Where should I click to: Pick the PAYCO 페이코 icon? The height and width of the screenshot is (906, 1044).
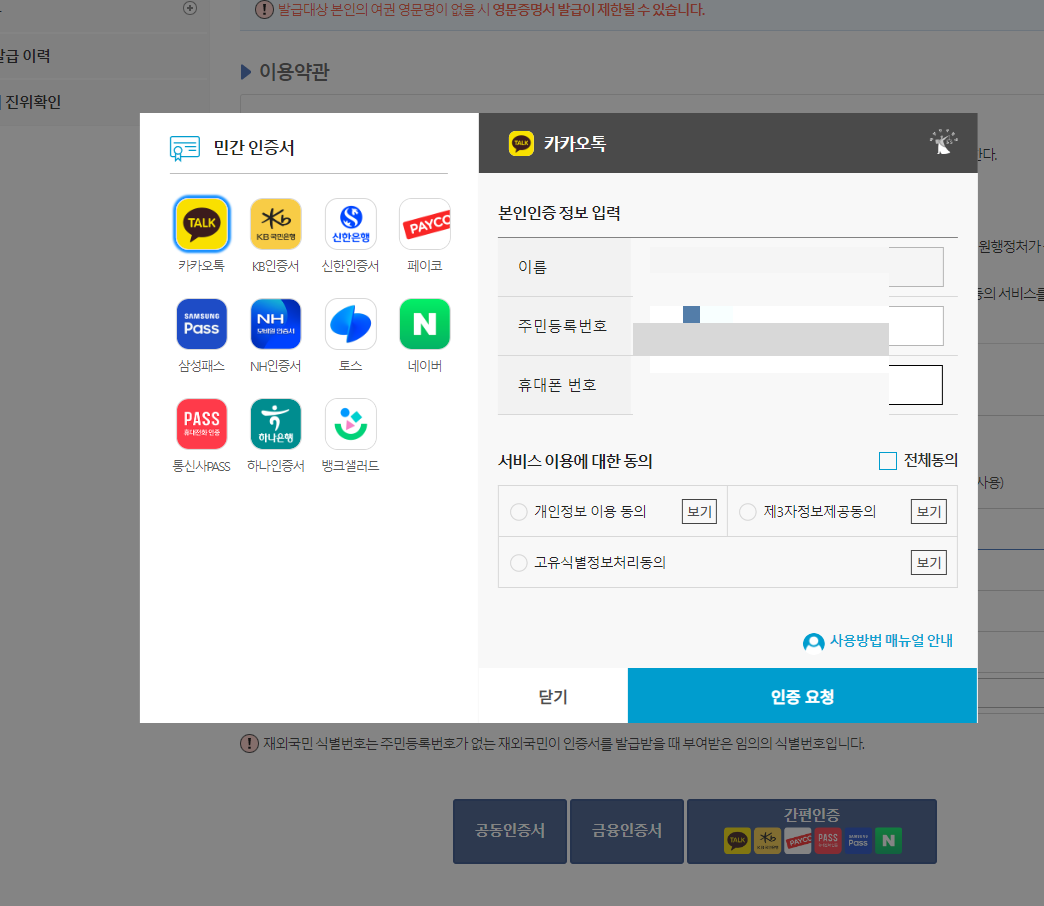click(x=425, y=224)
